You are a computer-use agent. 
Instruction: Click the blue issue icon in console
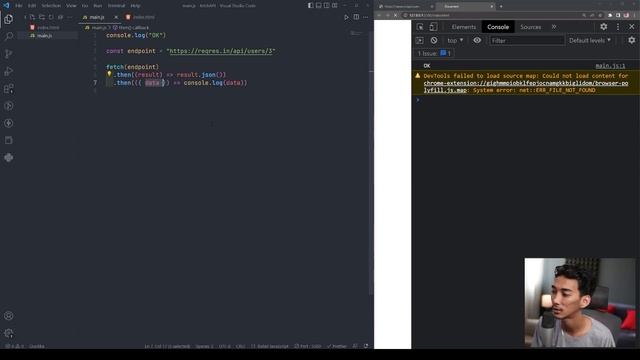coord(443,53)
